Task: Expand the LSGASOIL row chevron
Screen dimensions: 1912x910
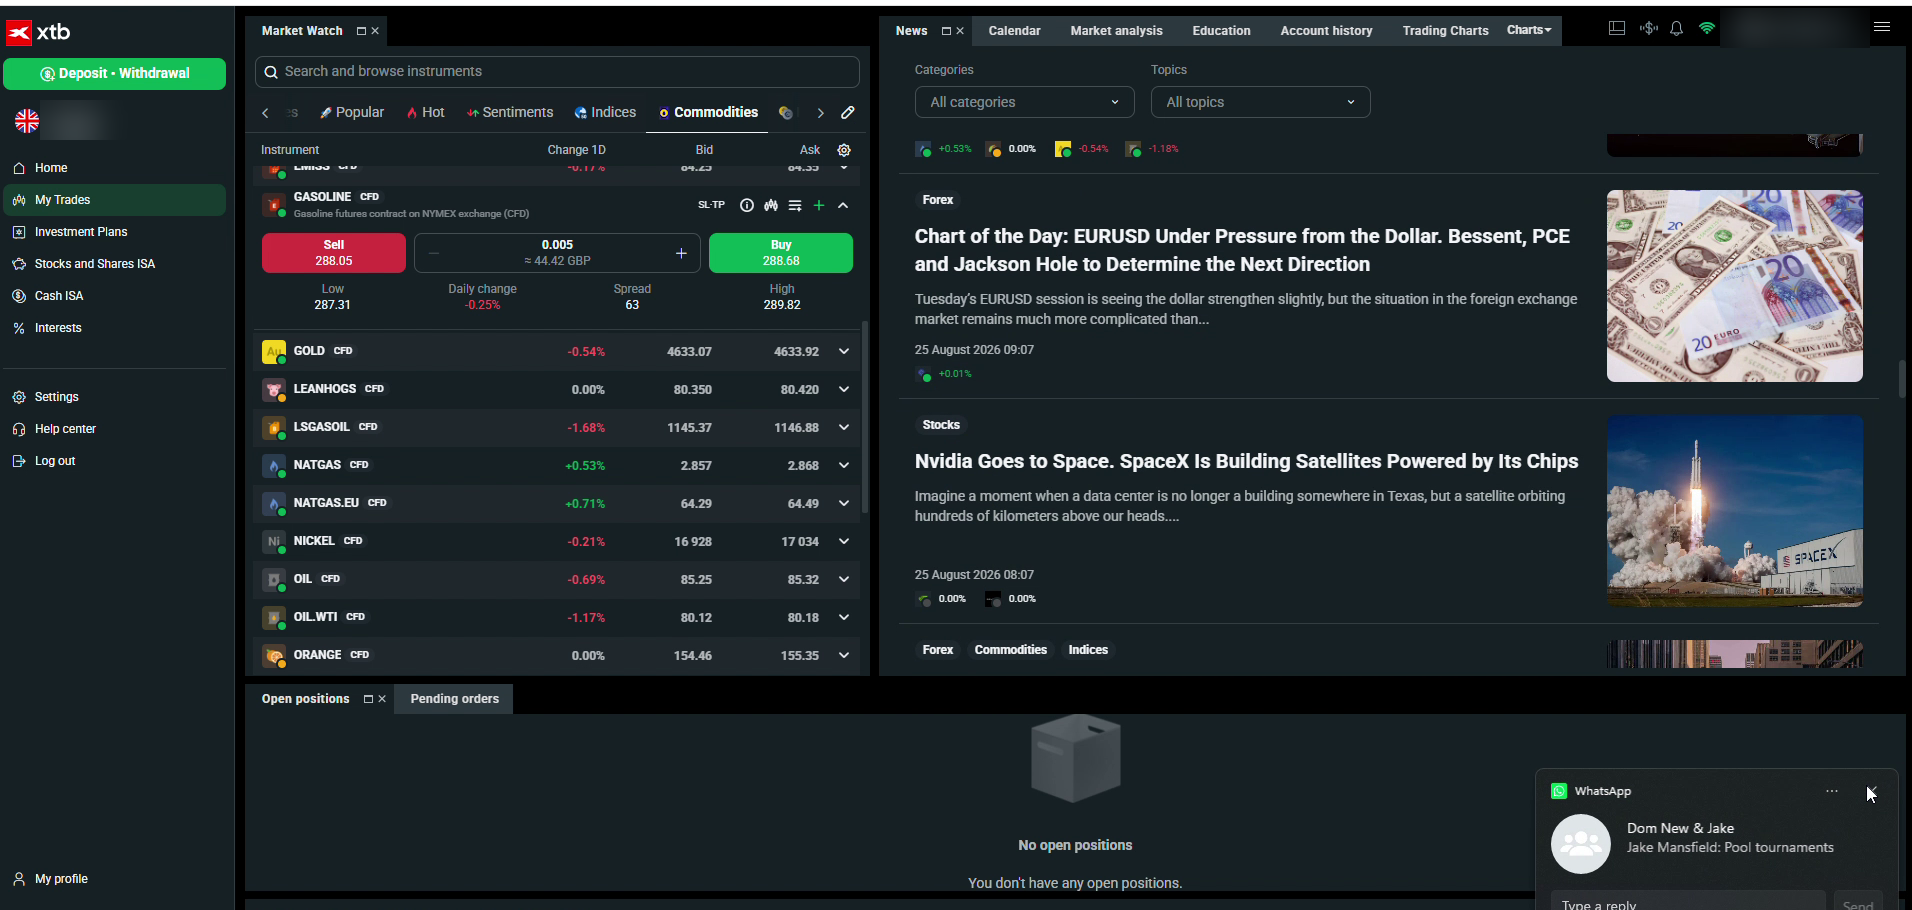Action: (x=844, y=428)
